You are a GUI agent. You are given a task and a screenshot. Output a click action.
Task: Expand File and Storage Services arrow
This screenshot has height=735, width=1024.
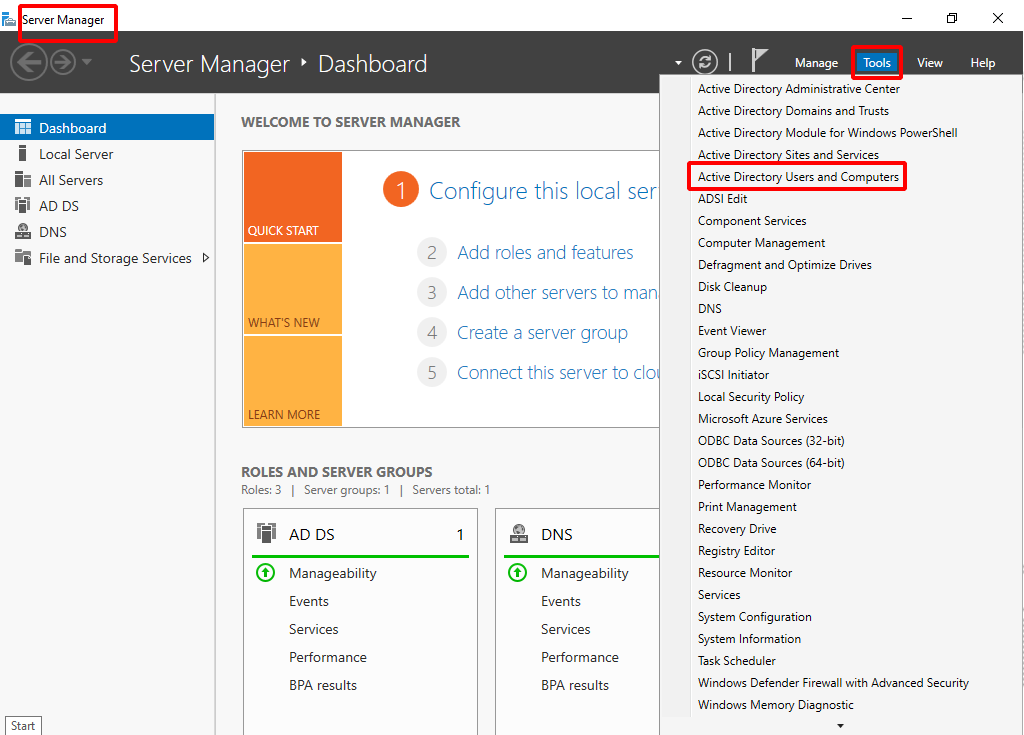coord(206,258)
